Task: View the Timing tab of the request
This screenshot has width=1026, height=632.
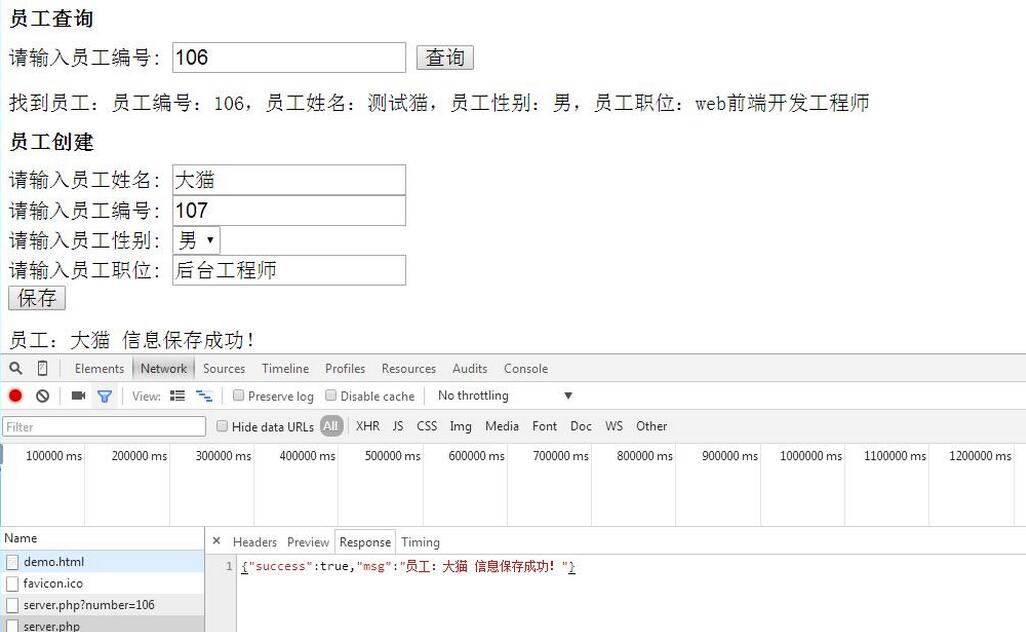Action: (x=420, y=542)
